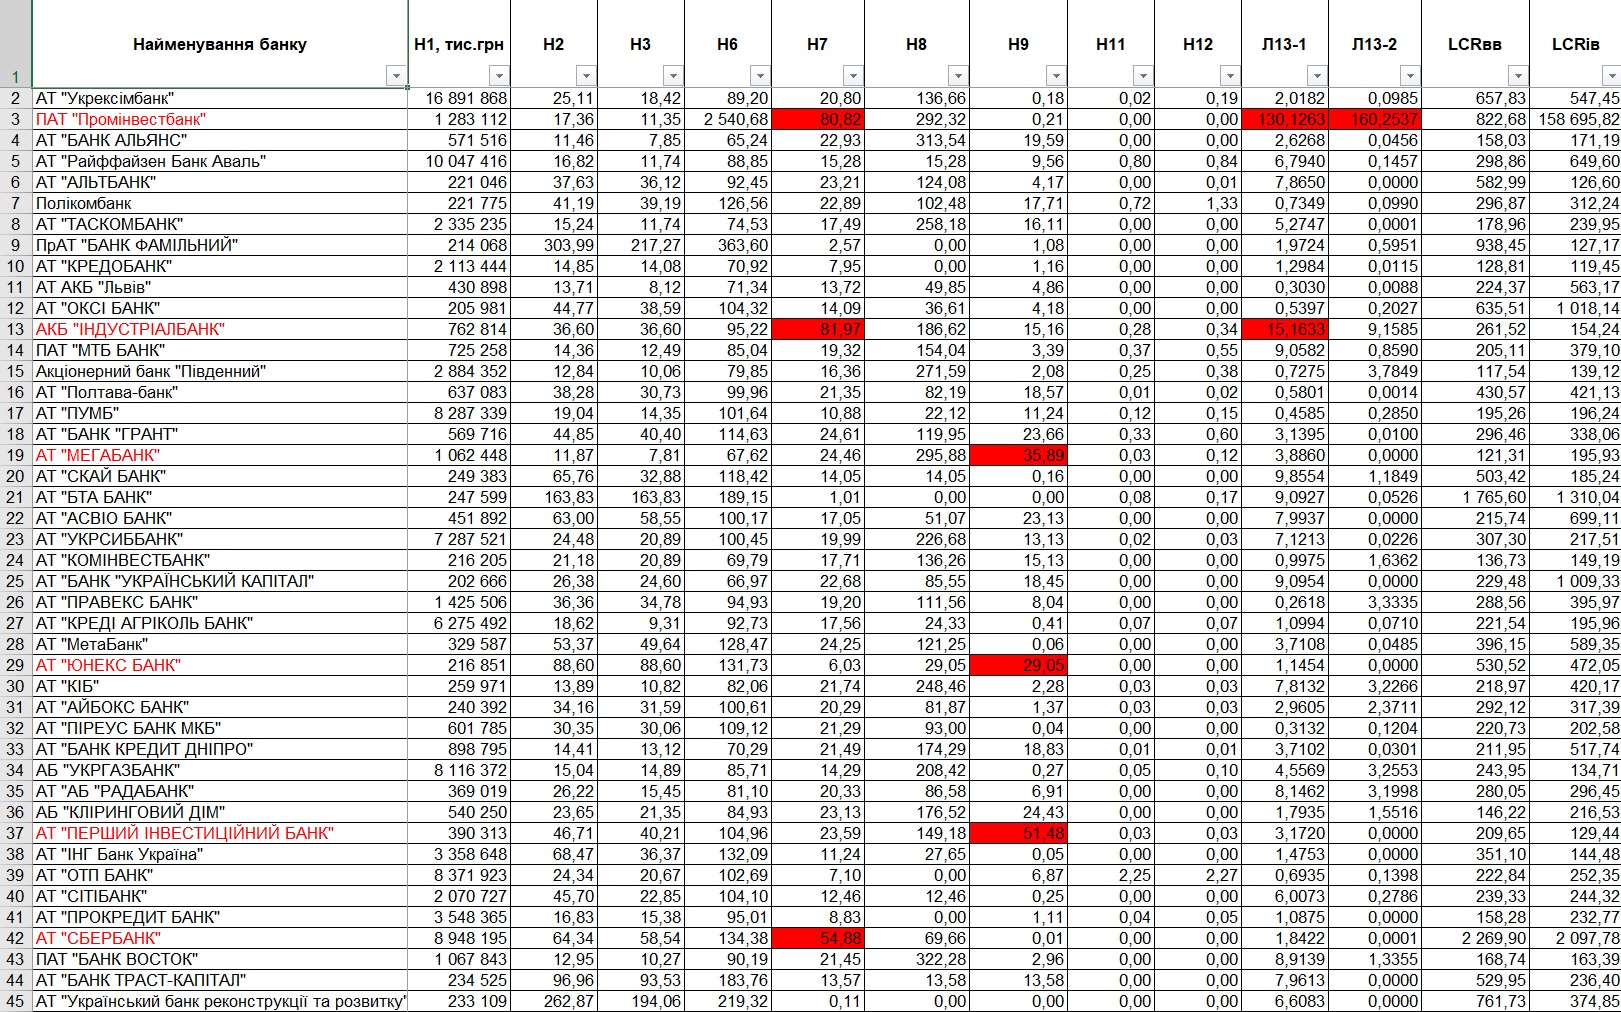Select the Найменування банку header cell
This screenshot has height=1012, width=1621.
[x=220, y=44]
